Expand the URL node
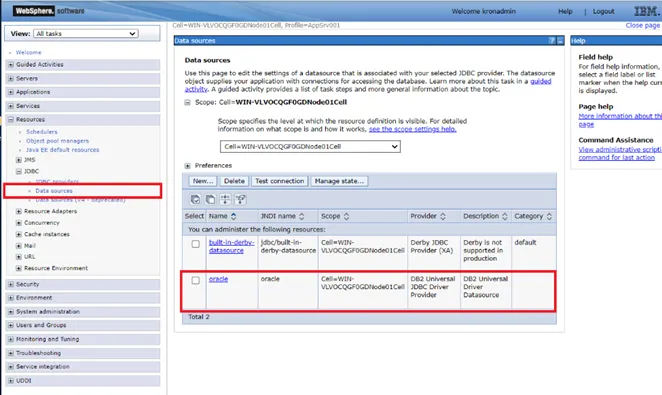The width and height of the screenshot is (662, 395). tap(19, 257)
